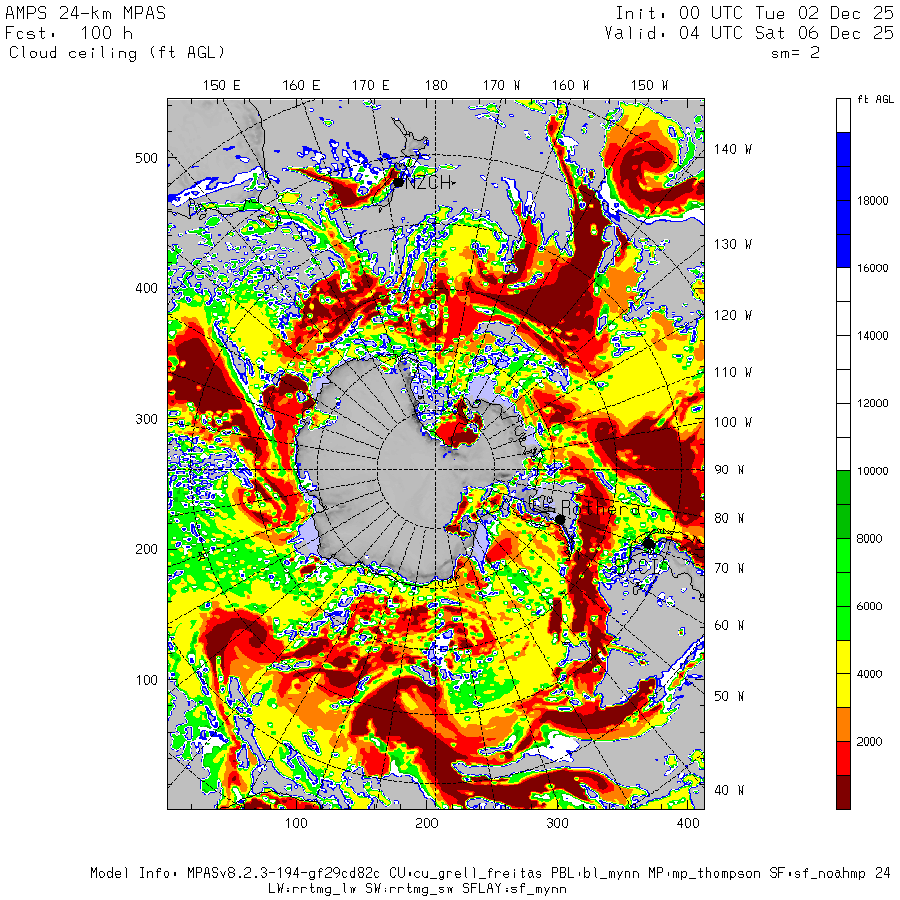Click the '40 W' longitude label
The height and width of the screenshot is (900, 900).
coord(730,790)
